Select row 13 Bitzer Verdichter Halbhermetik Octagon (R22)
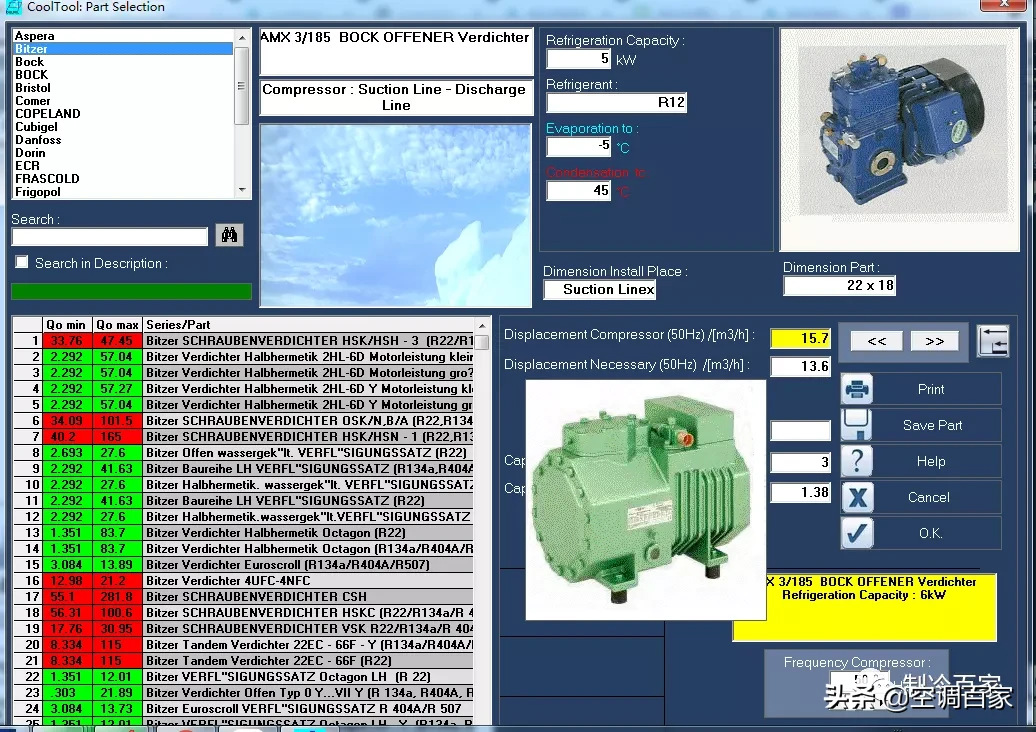Image resolution: width=1036 pixels, height=732 pixels. point(243,532)
